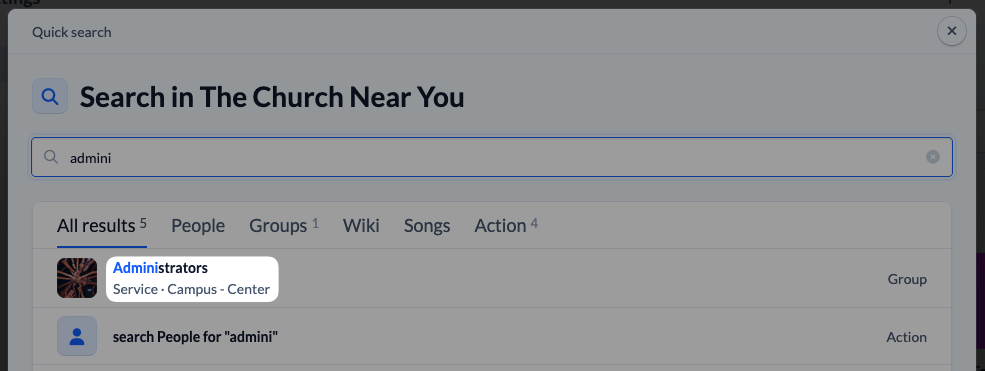This screenshot has width=985, height=371.
Task: Click the Group label on the Administrators row
Action: [x=907, y=279]
